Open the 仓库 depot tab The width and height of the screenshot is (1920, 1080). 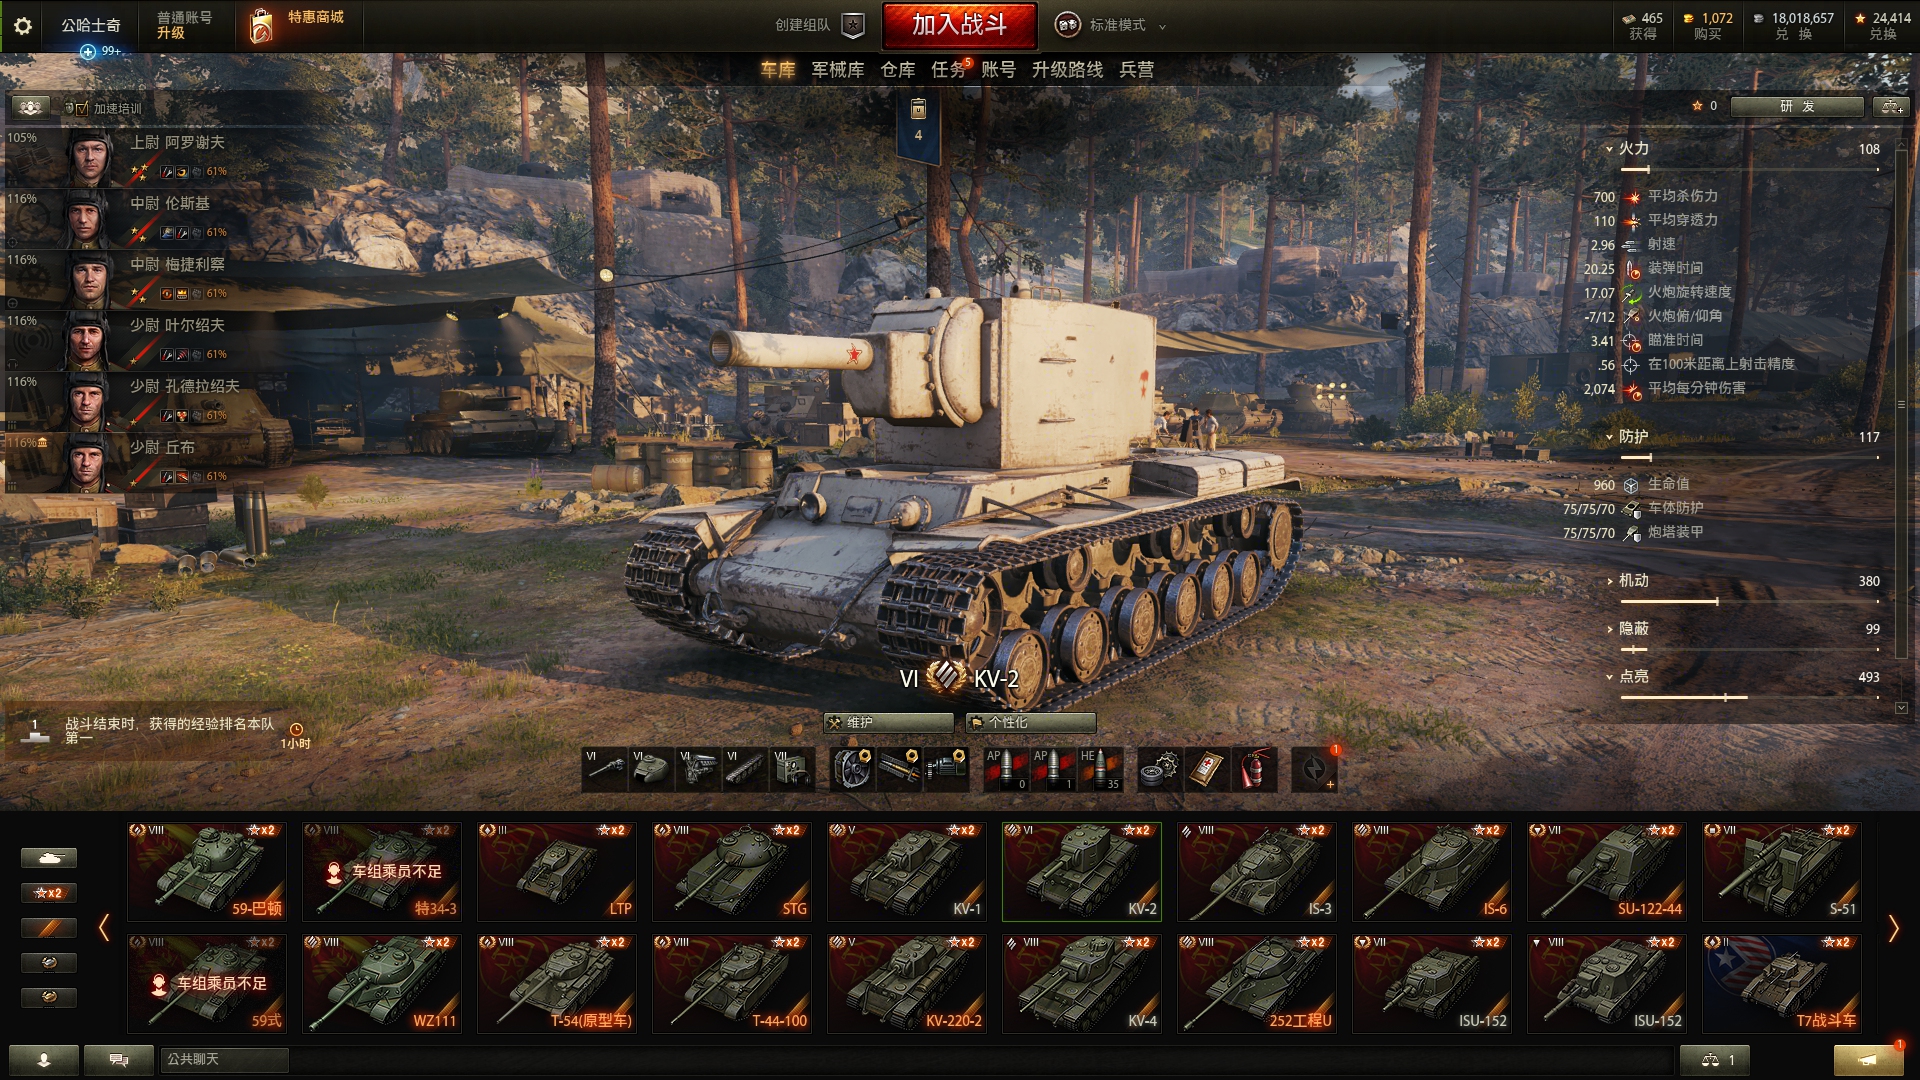[897, 69]
